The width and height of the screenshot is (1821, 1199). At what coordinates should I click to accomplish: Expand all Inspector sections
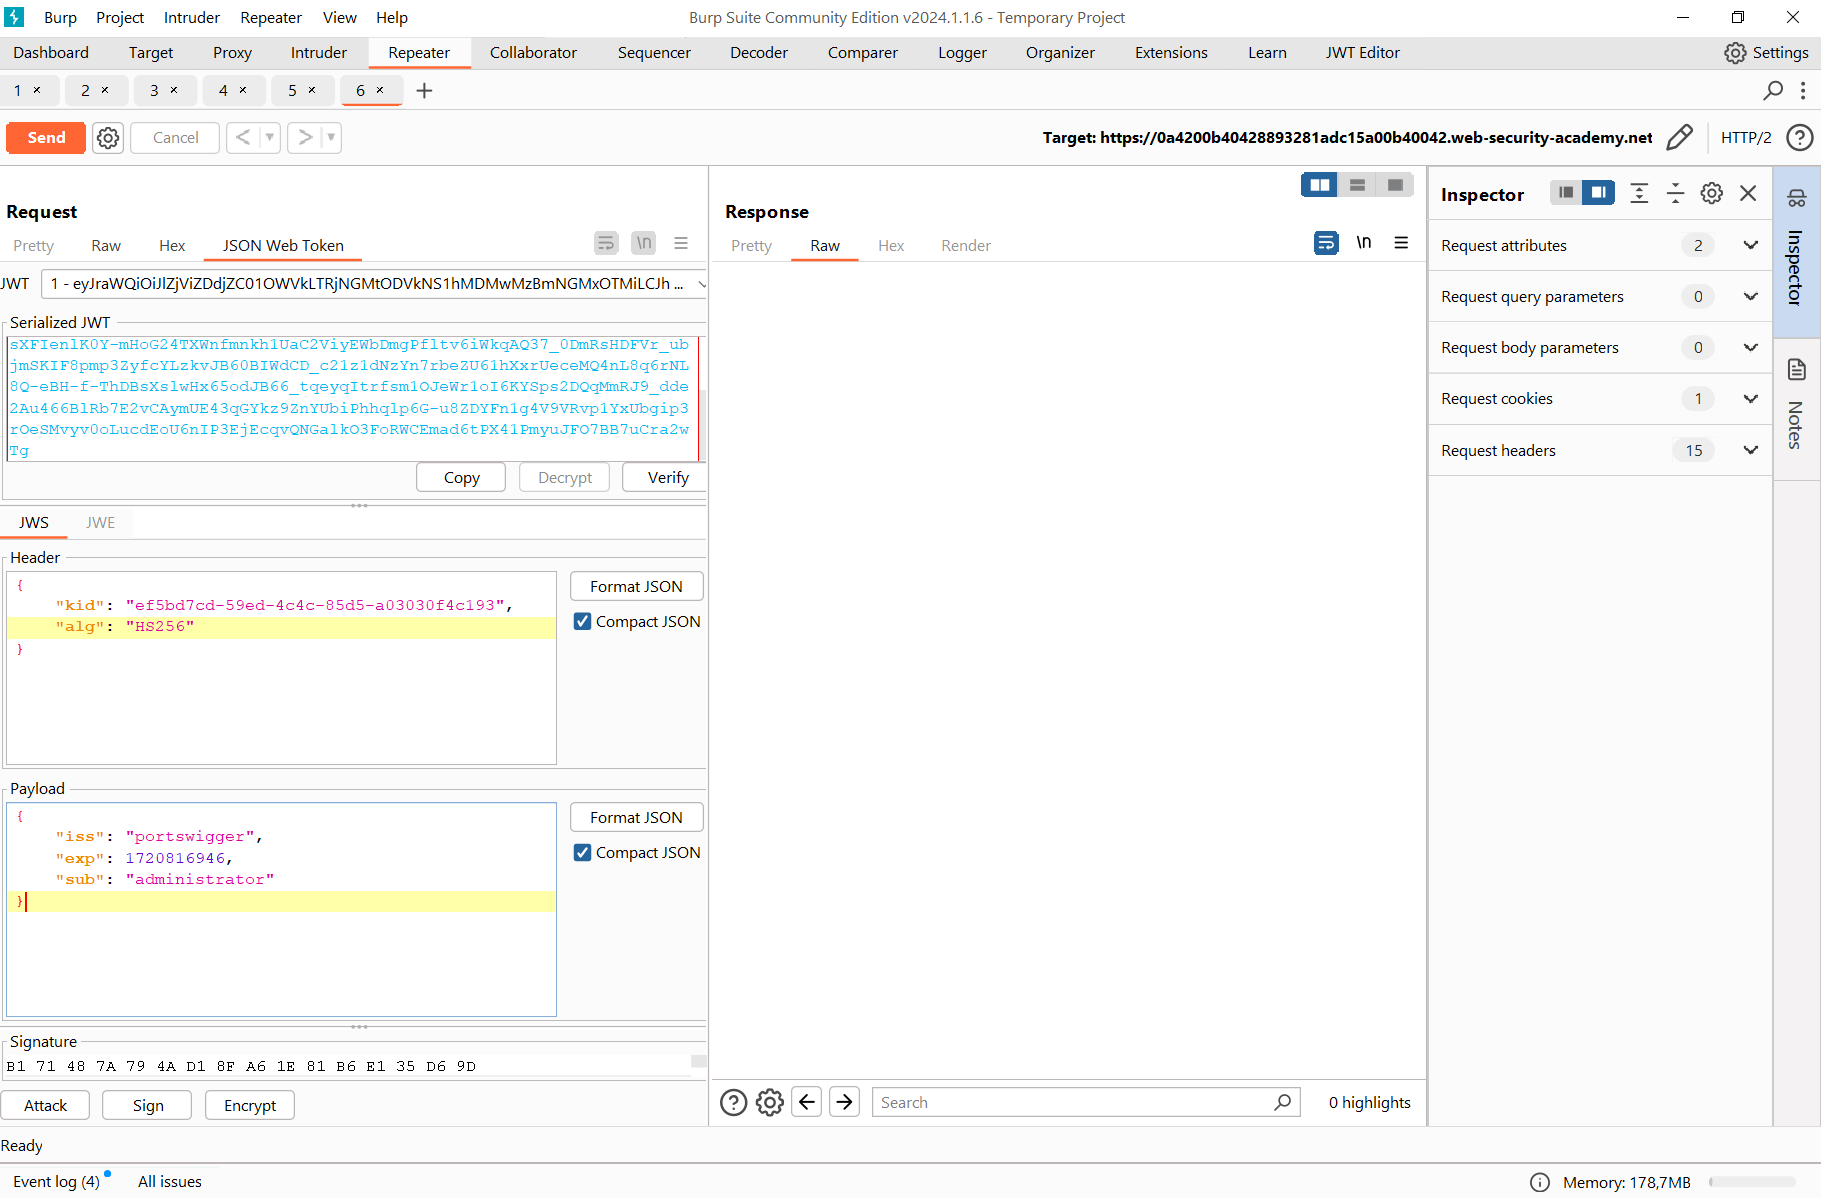pos(1639,193)
